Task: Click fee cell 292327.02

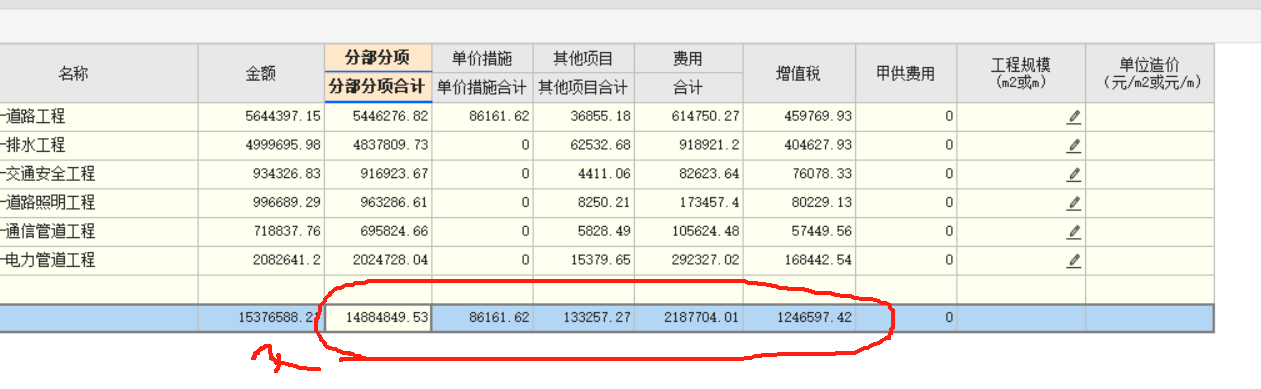Action: [x=689, y=261]
